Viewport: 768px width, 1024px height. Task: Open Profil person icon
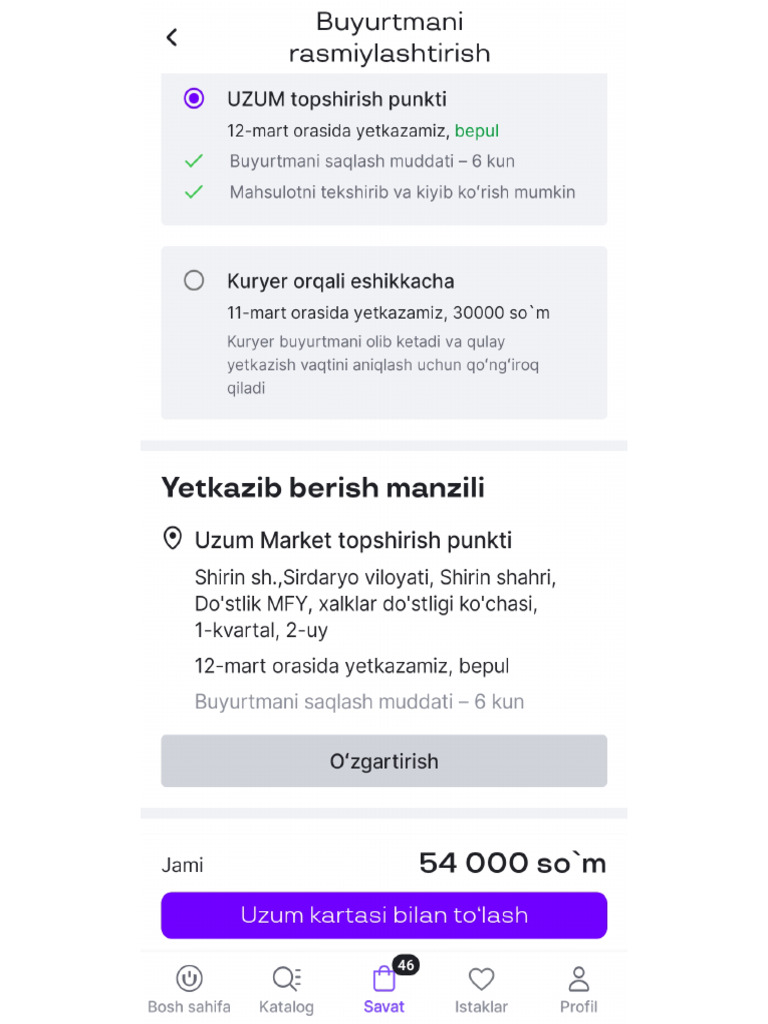point(578,979)
